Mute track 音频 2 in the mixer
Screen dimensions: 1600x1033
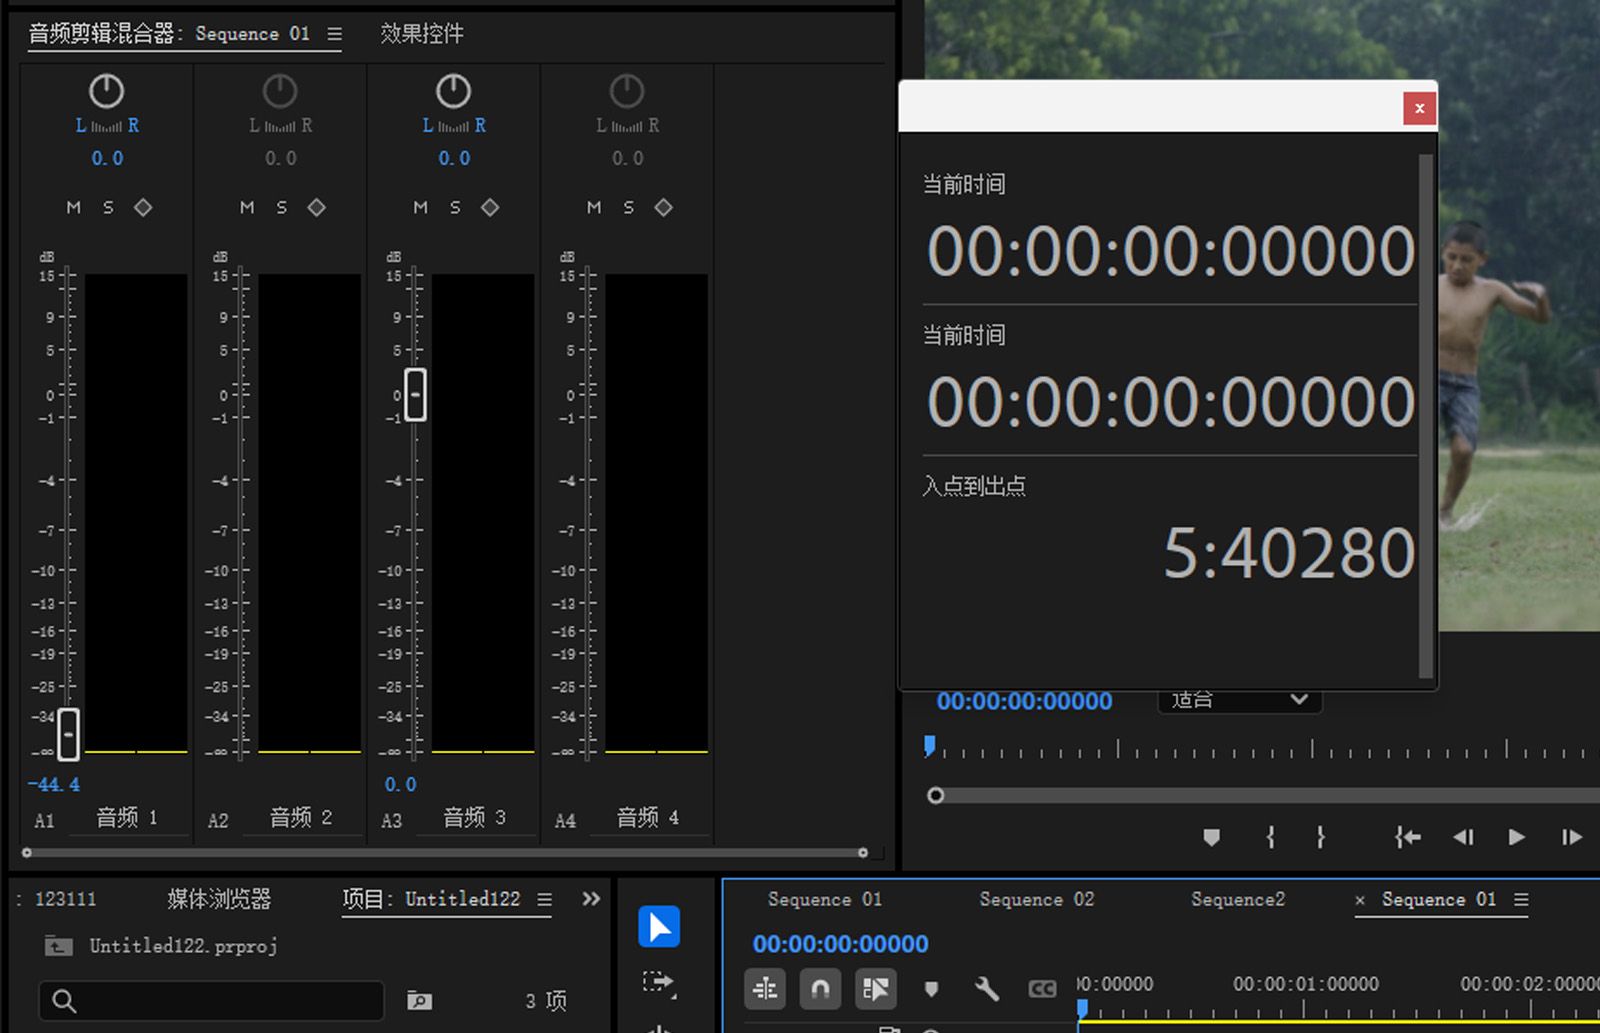point(247,207)
